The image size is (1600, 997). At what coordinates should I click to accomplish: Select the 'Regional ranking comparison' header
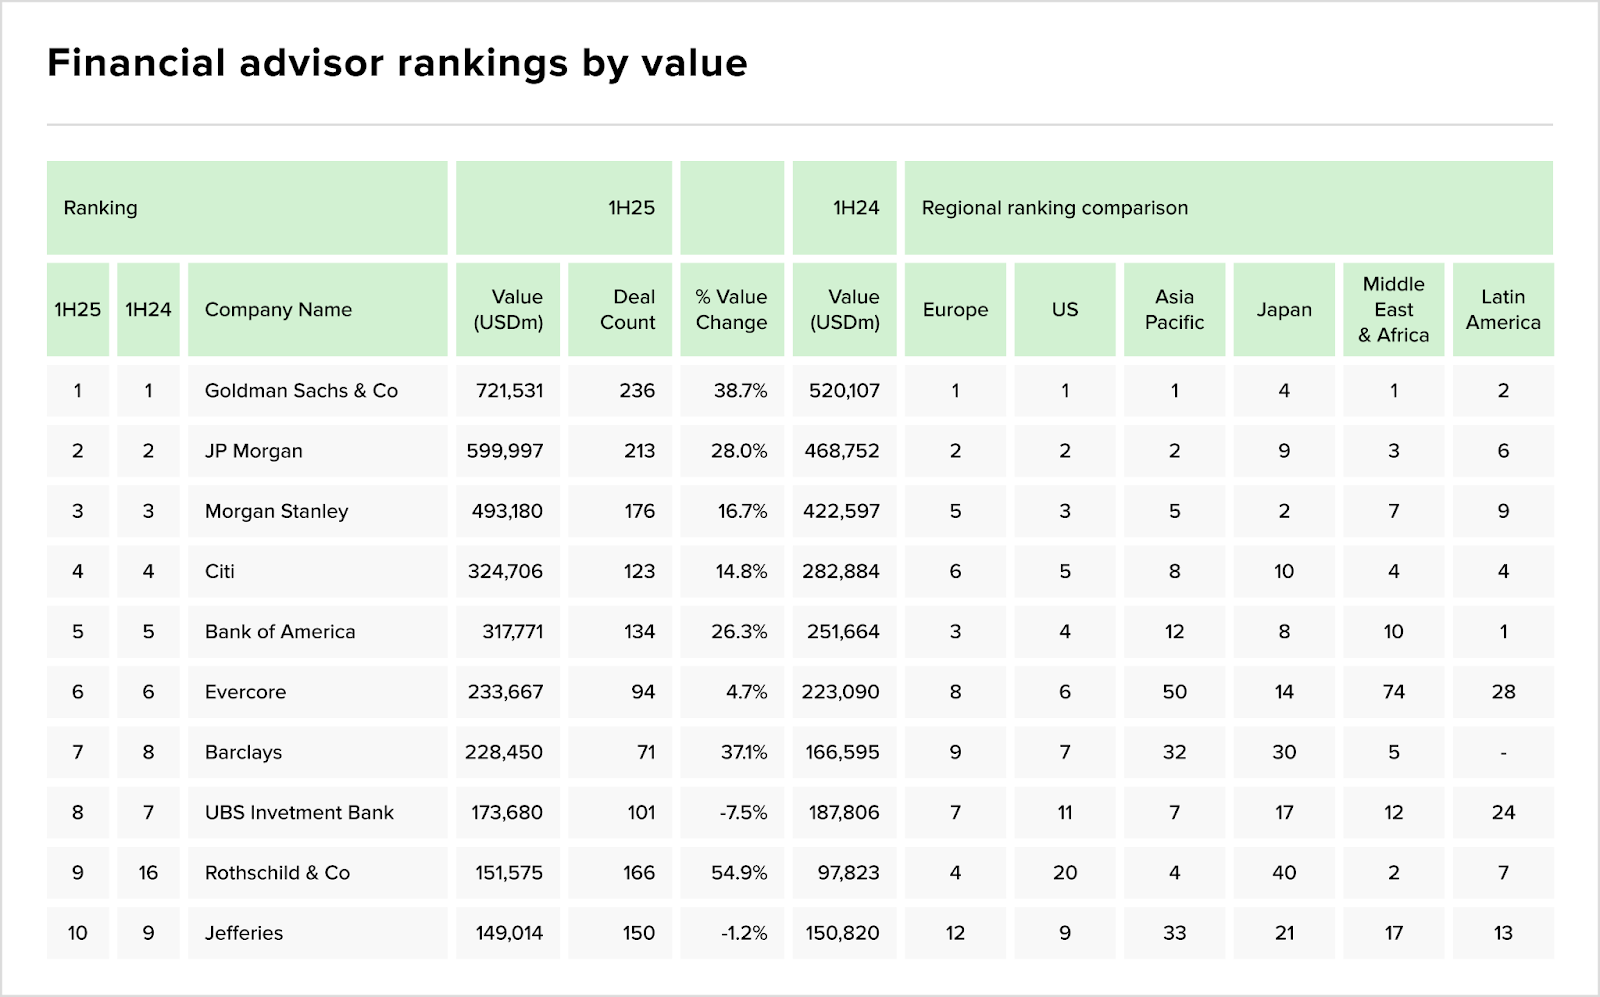pos(1228,208)
